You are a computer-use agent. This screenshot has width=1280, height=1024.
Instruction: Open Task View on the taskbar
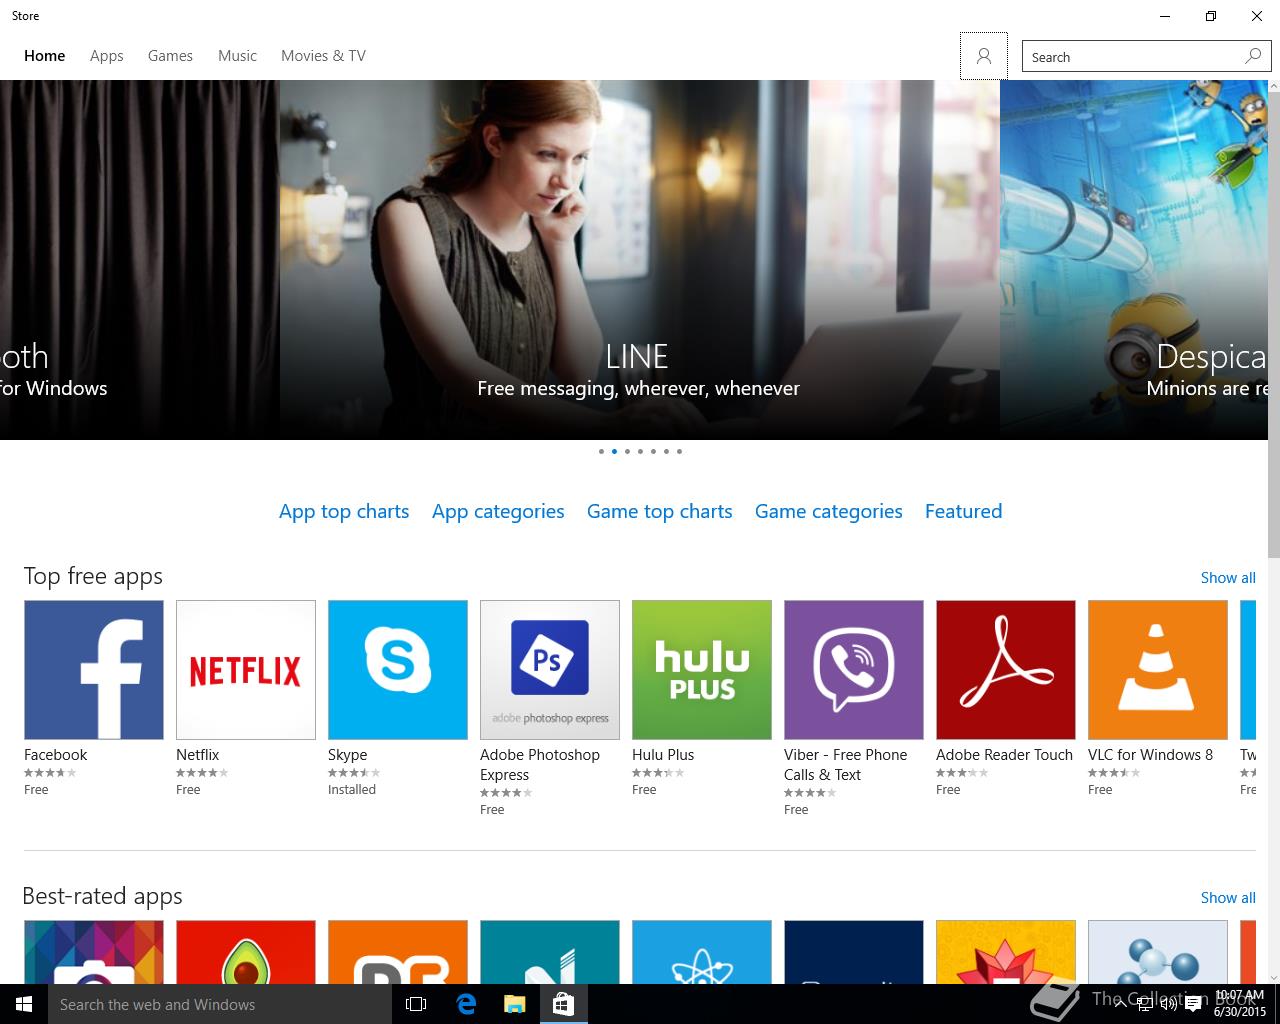[x=416, y=1004]
